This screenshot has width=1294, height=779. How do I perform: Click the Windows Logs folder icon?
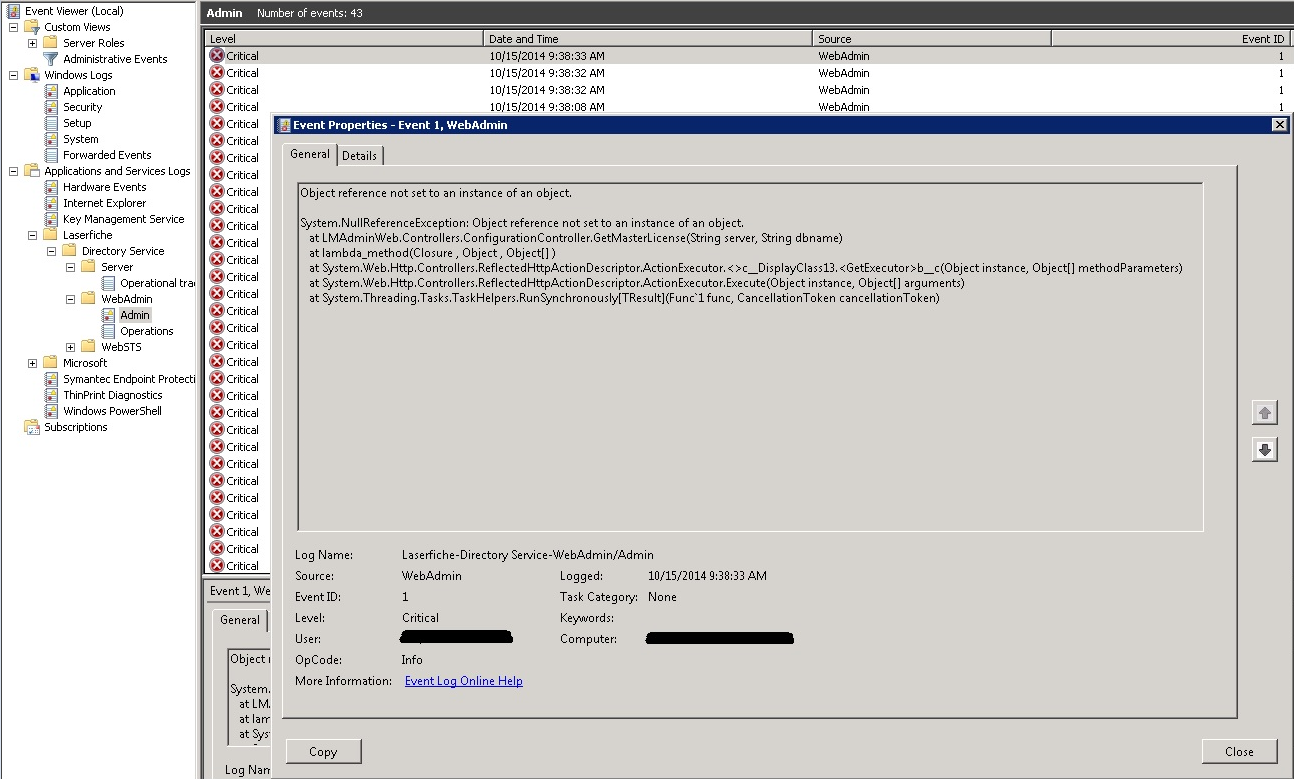click(32, 75)
